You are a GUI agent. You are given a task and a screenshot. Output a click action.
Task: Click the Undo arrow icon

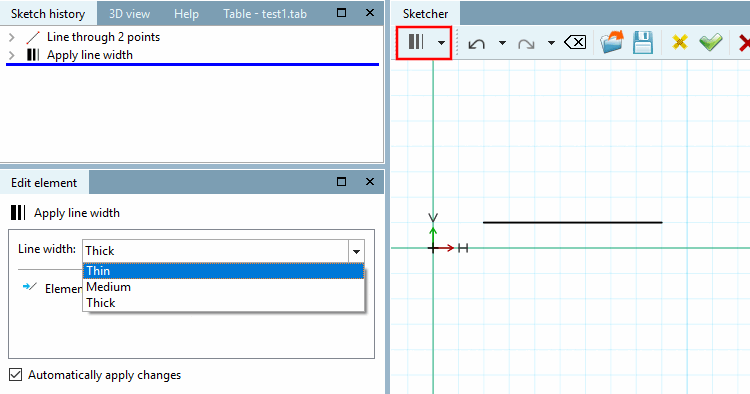(476, 44)
